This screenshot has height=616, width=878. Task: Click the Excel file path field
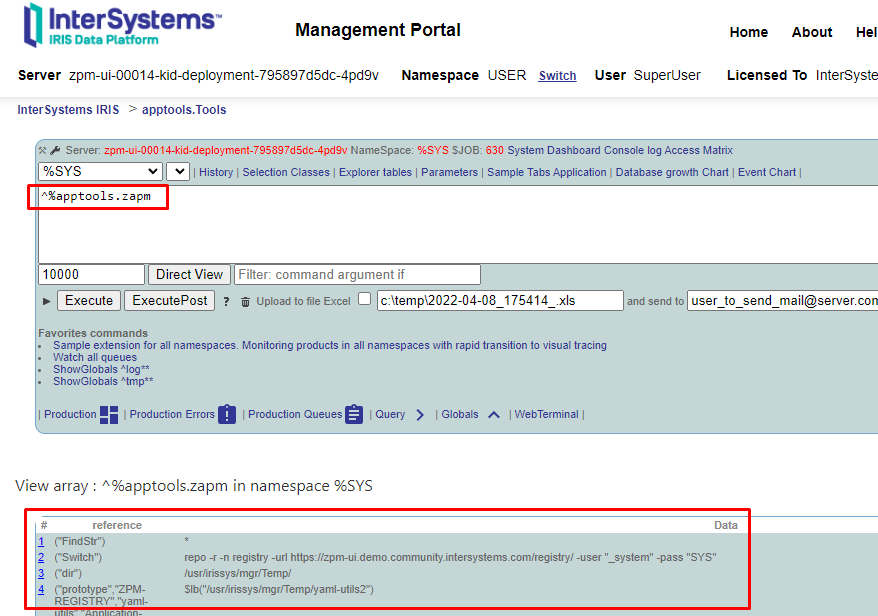[500, 301]
